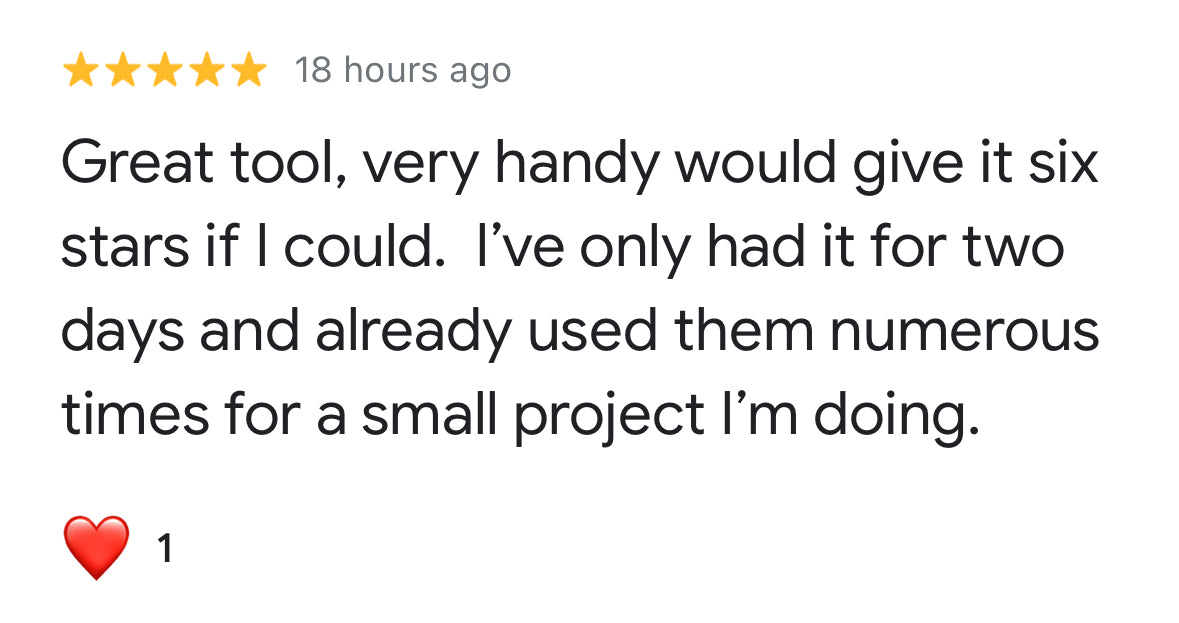Click the like count "1" beside heart
Viewport: 1179px width, 623px height.
pos(165,548)
